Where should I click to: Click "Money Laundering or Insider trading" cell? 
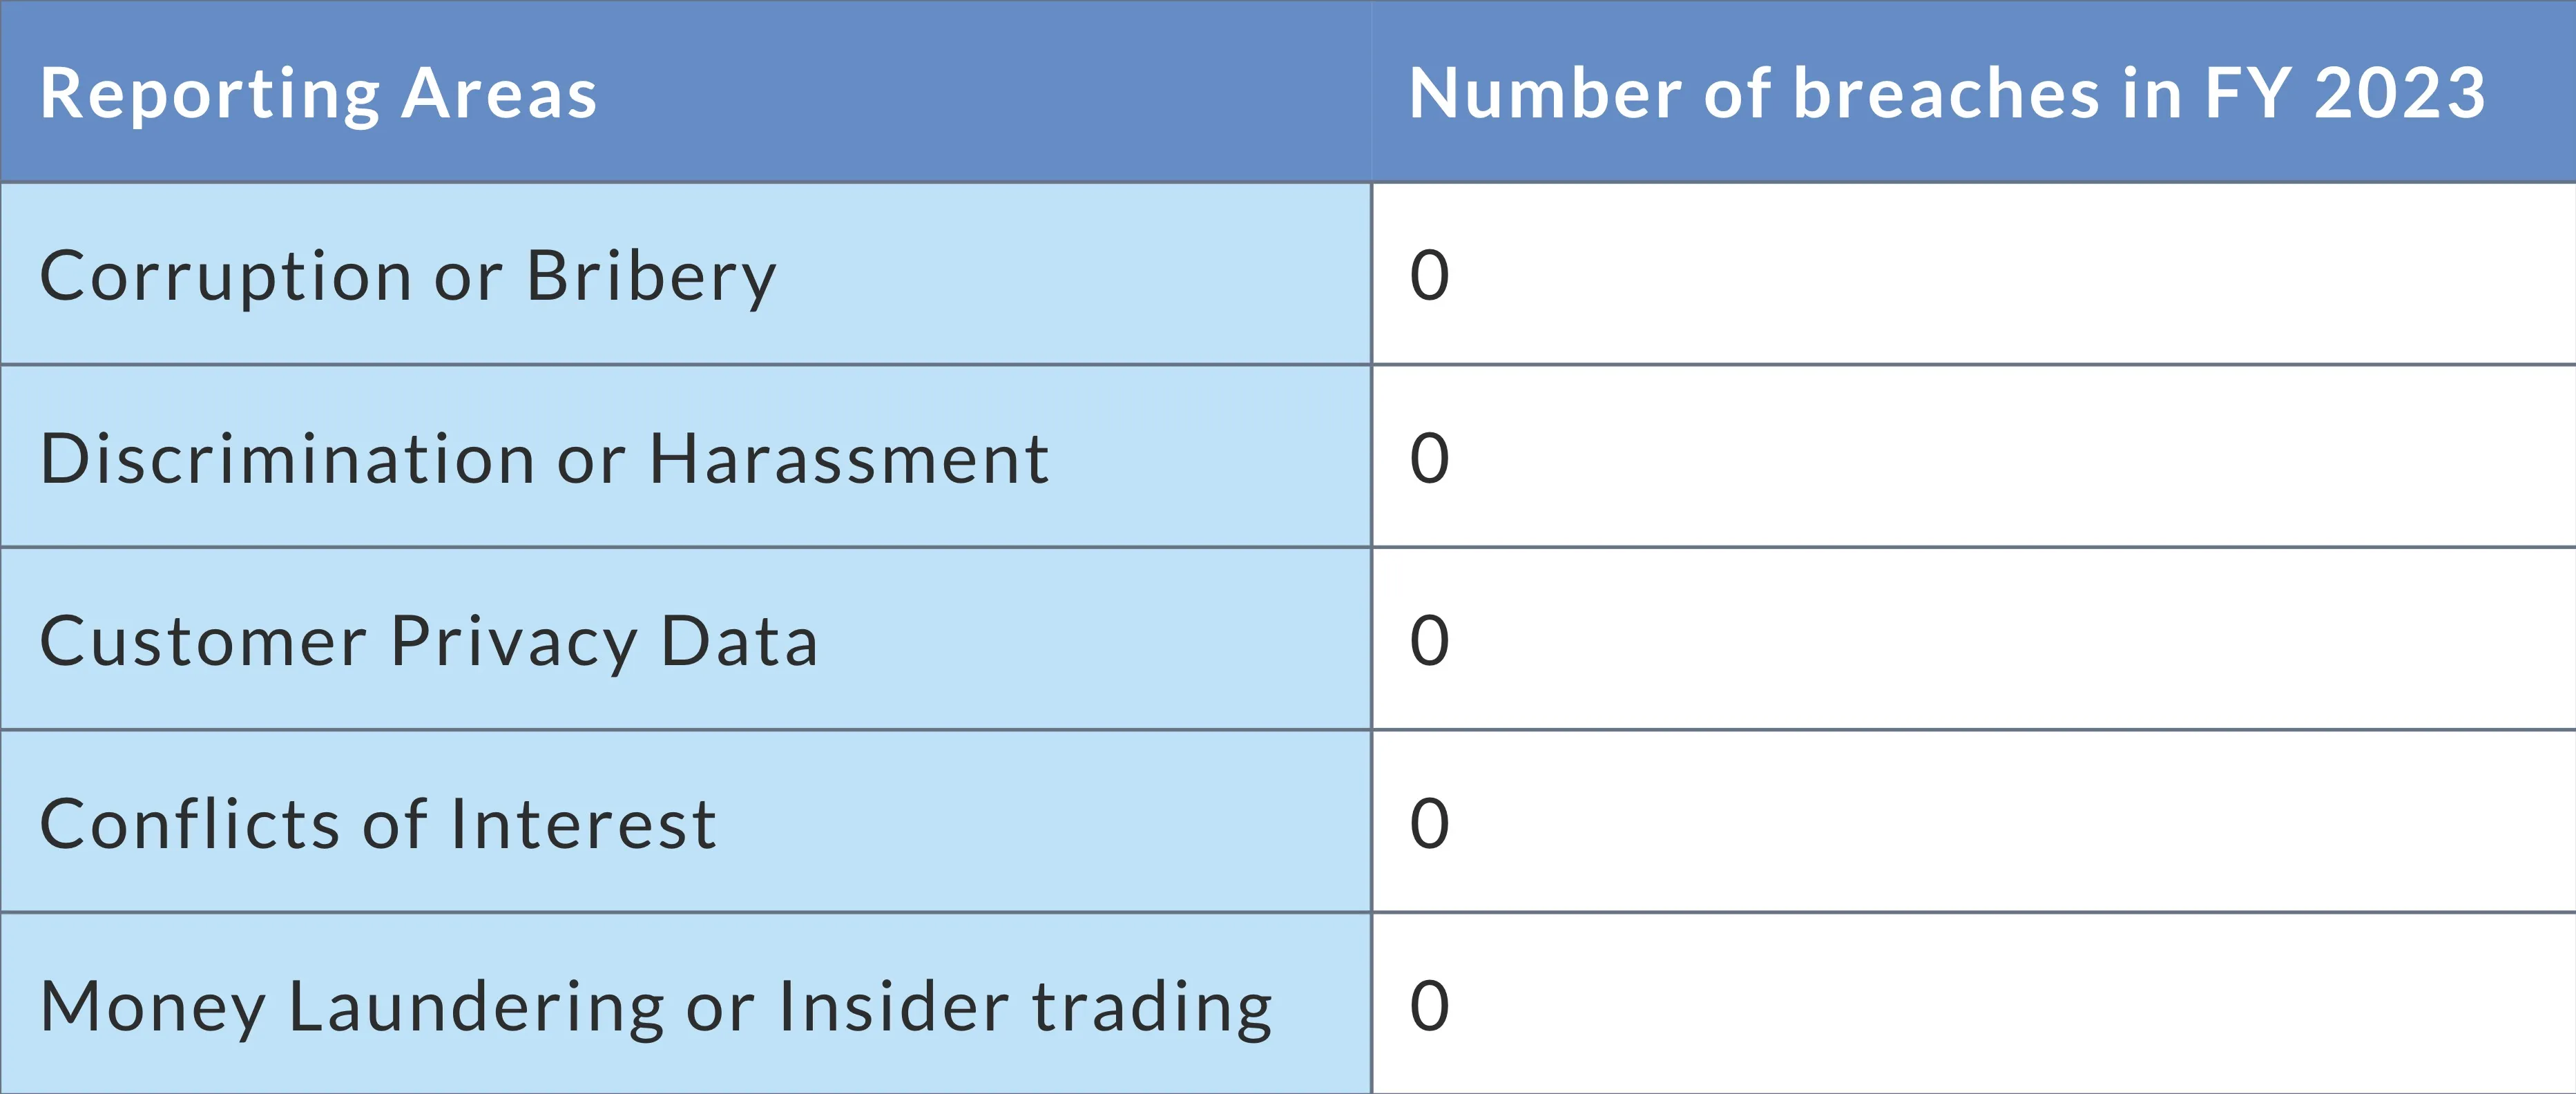(655, 1006)
